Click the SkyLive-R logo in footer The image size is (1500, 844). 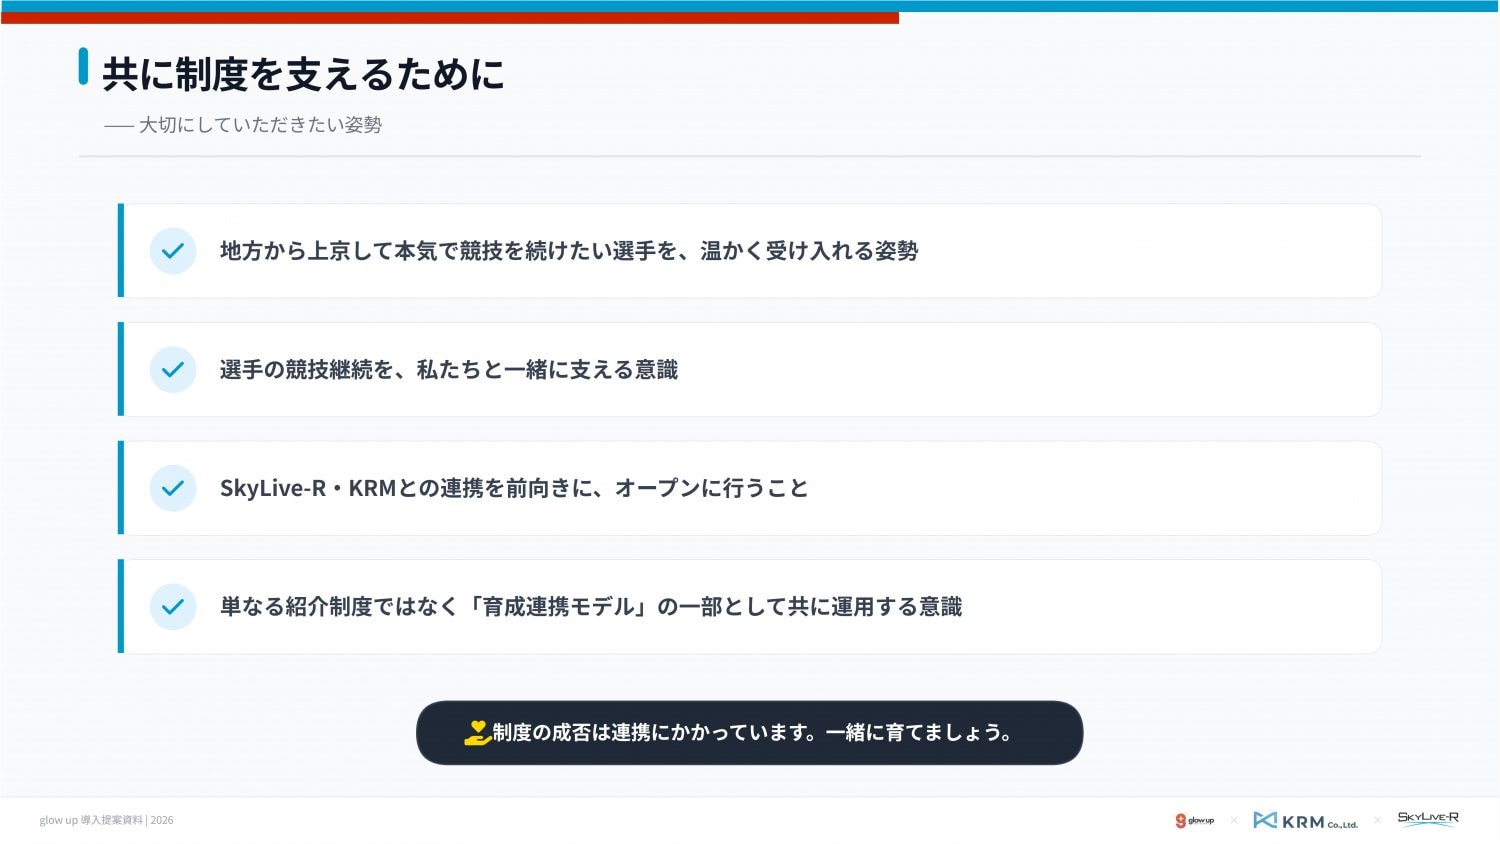click(x=1427, y=819)
